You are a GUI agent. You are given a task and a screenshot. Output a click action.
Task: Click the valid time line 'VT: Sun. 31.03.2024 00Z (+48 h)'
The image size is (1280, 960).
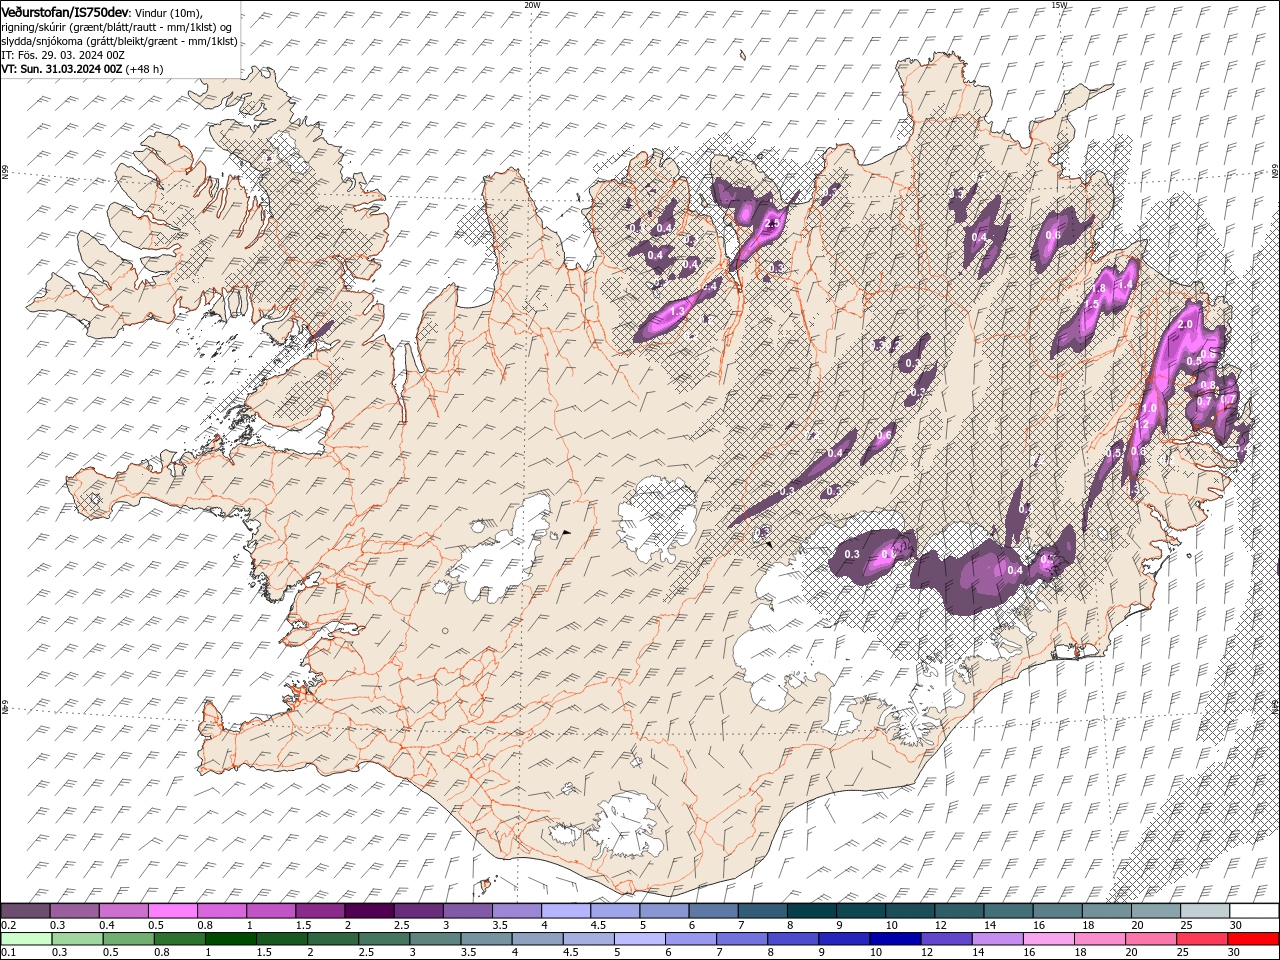coord(82,69)
